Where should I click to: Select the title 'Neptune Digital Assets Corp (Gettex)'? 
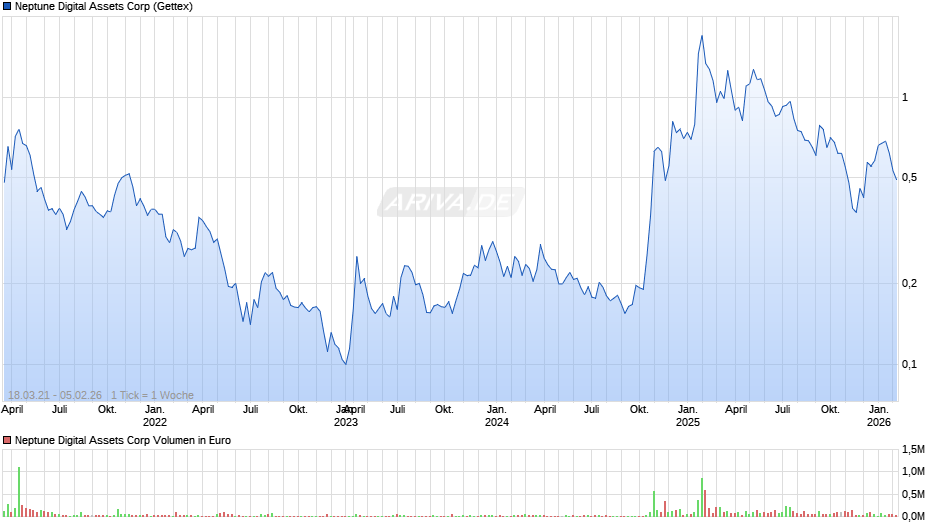104,7
